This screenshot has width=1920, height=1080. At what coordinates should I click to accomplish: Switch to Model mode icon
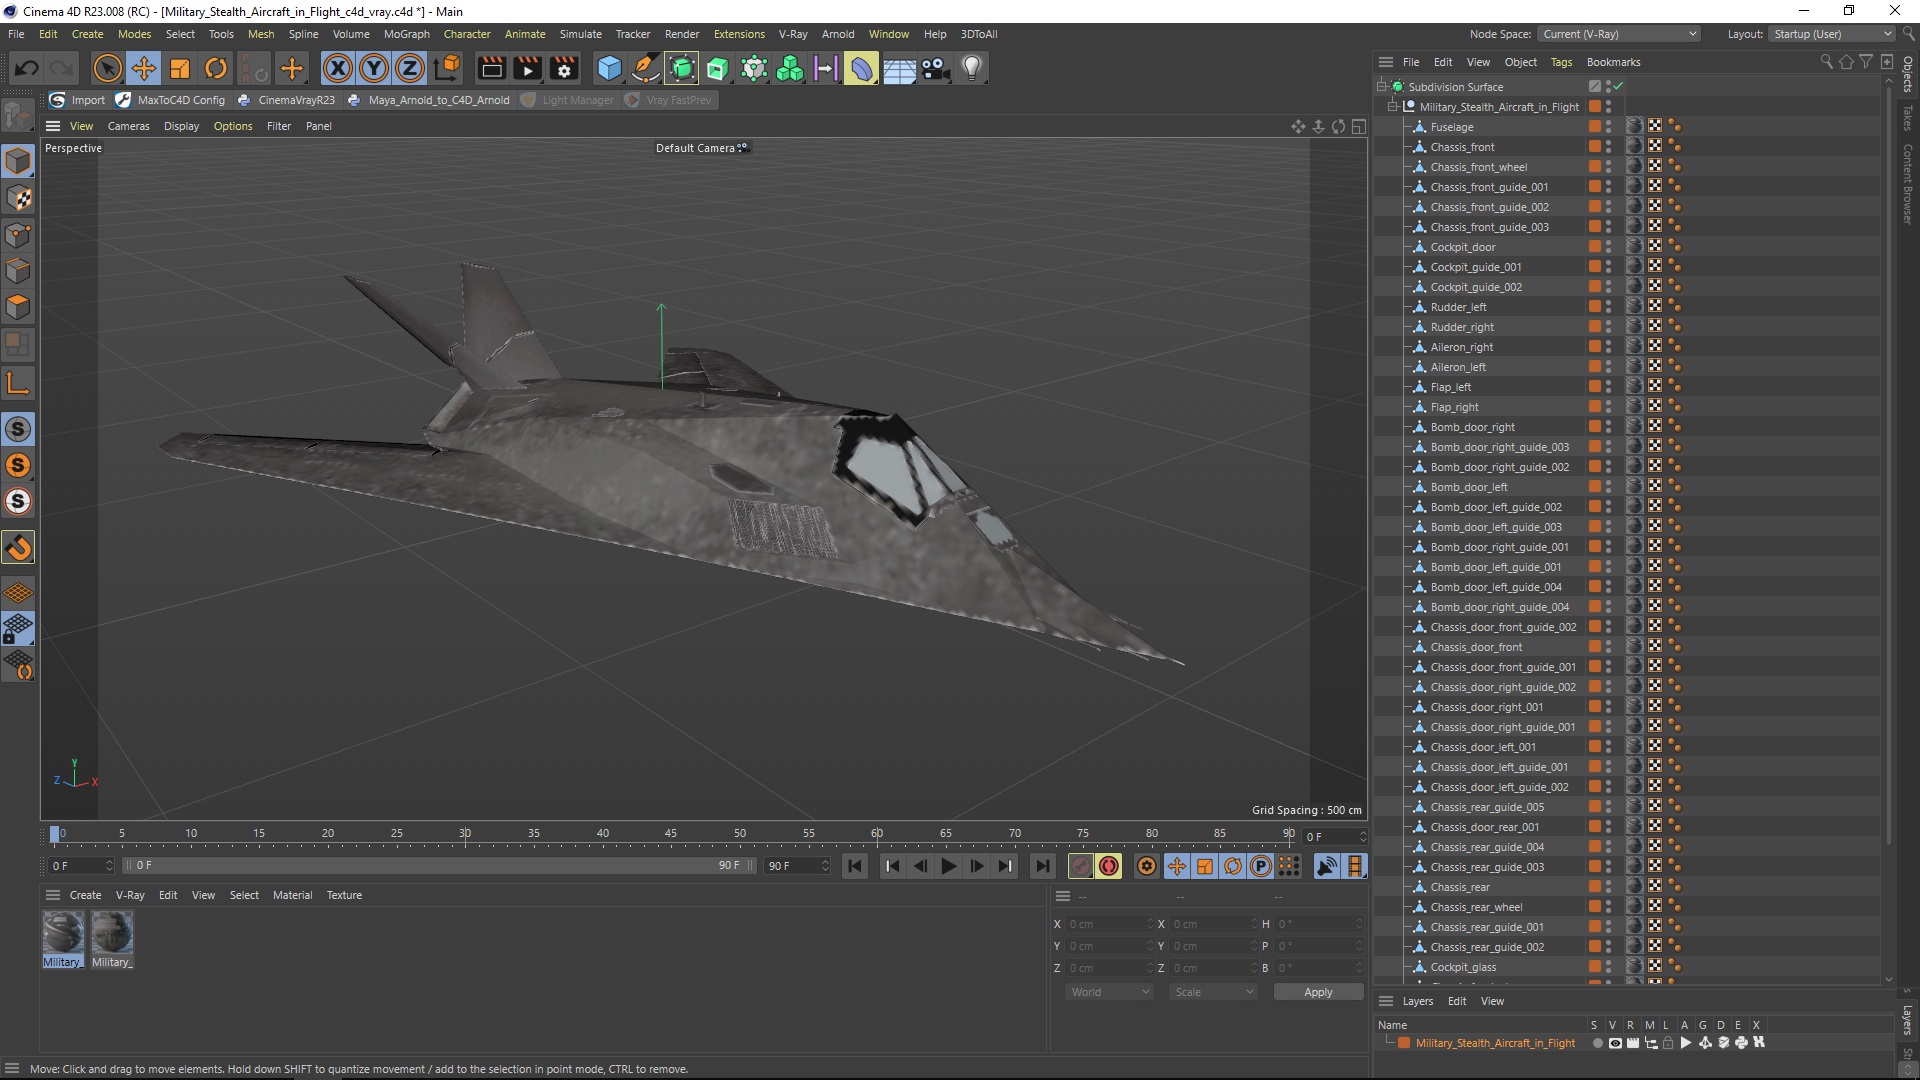pos(18,161)
